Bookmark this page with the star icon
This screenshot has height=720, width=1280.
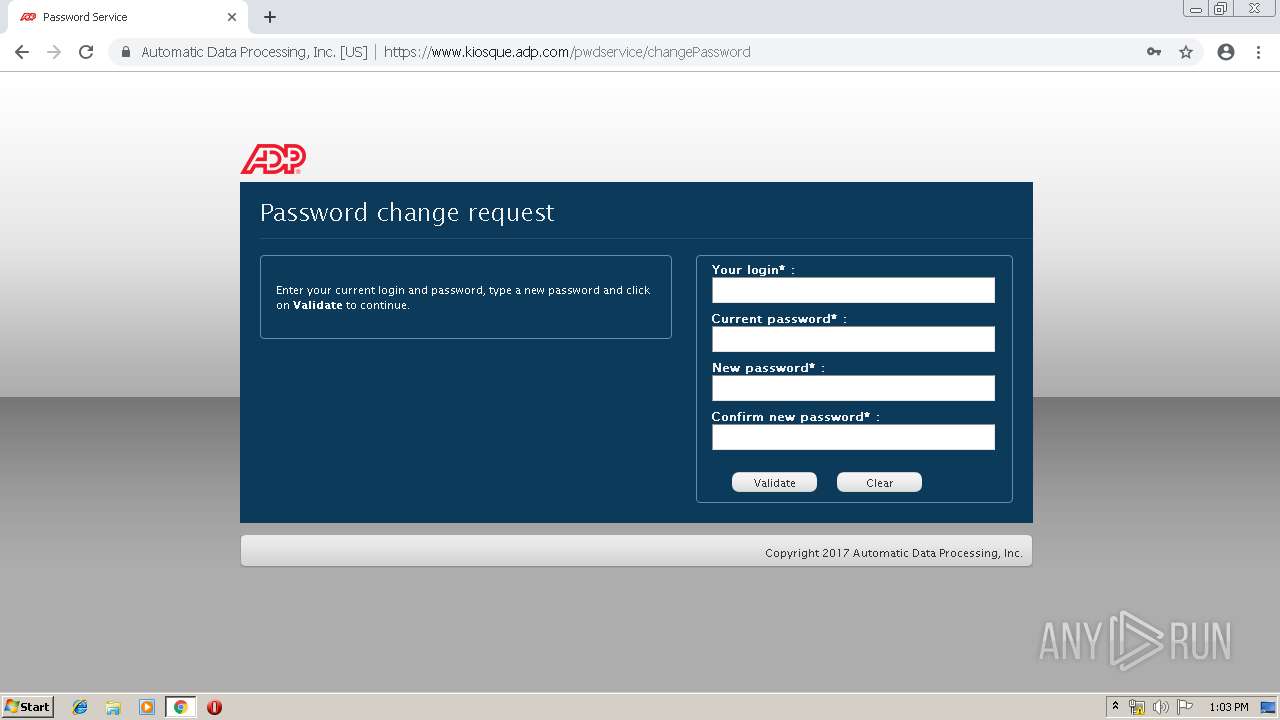click(1186, 52)
